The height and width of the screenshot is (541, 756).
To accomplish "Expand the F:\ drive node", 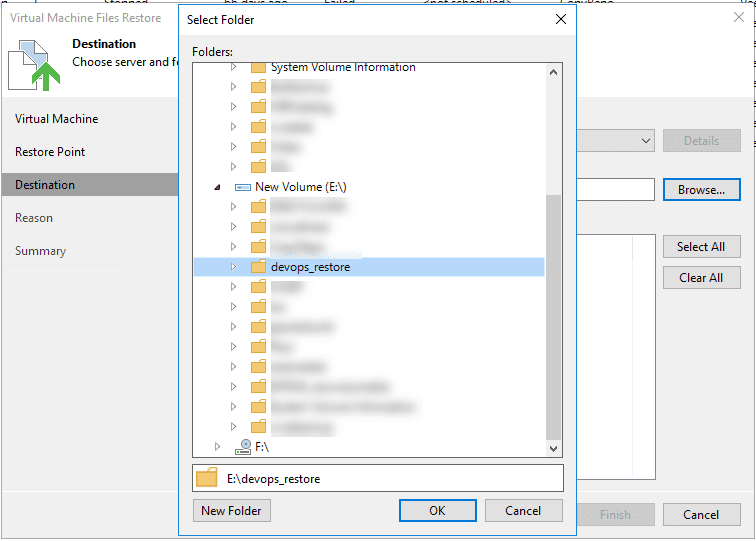I will tap(217, 446).
